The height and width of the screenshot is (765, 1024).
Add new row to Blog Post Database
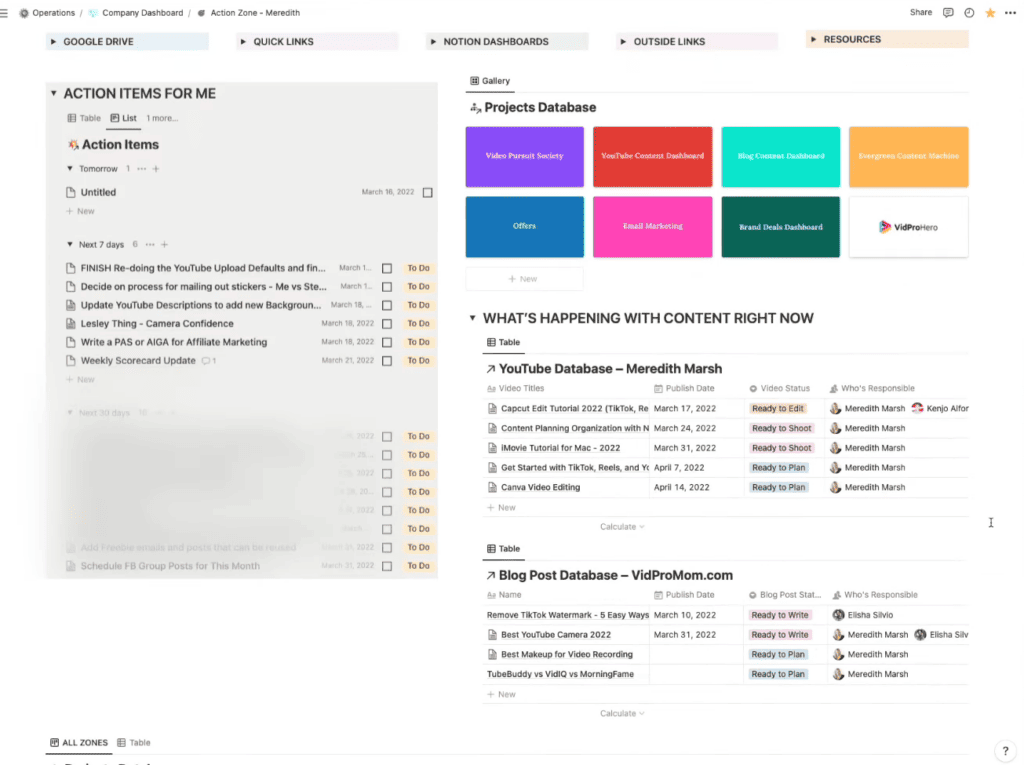point(502,694)
